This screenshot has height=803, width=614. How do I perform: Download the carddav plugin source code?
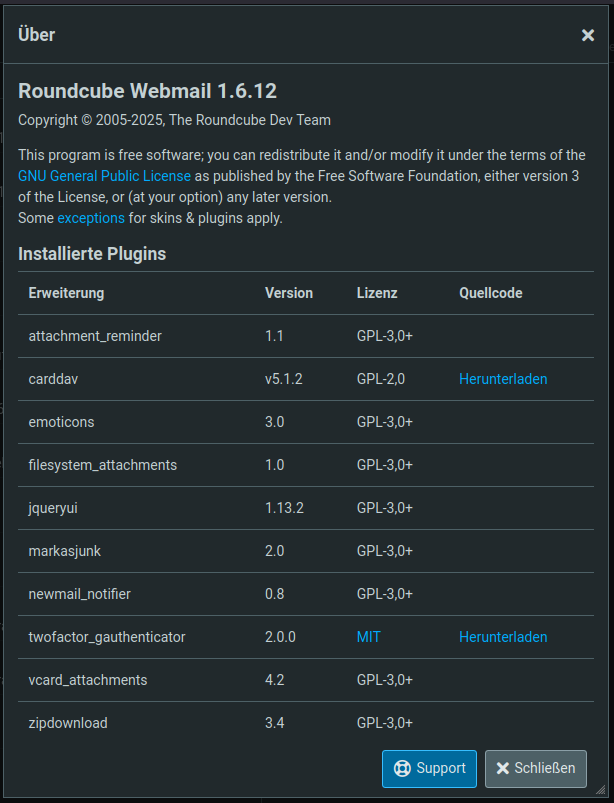pos(503,379)
